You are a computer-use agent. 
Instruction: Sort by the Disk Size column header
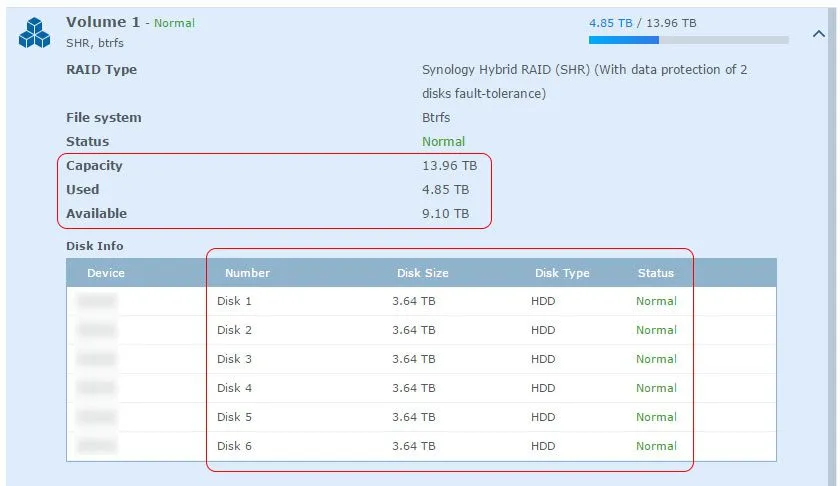[x=423, y=273]
